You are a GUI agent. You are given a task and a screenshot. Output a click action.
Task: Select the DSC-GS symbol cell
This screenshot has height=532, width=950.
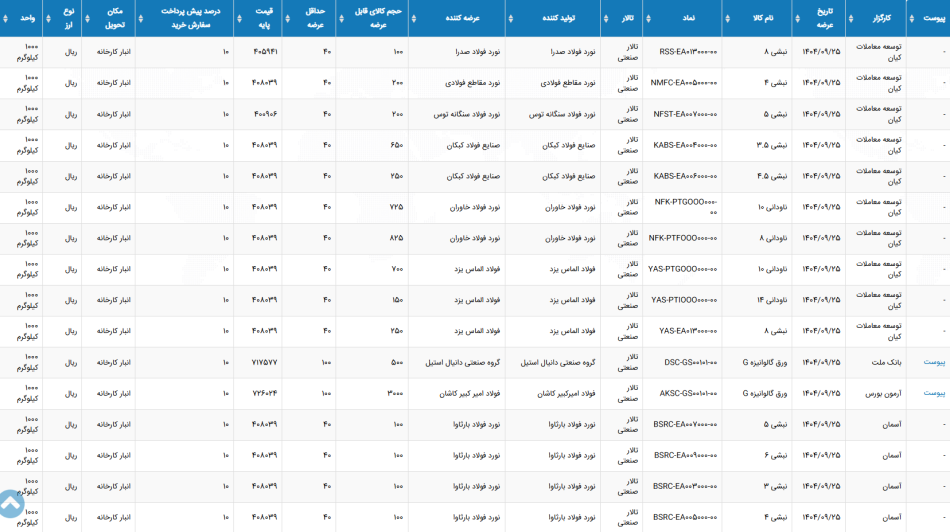tap(691, 362)
